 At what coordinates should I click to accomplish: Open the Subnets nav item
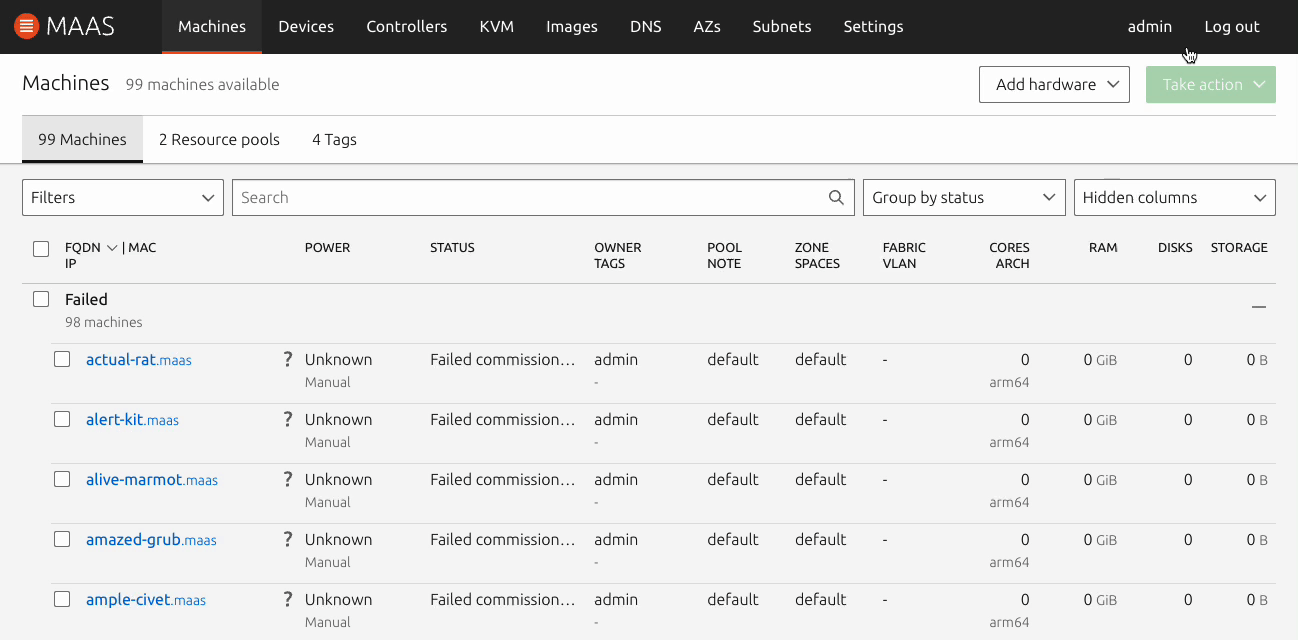[x=782, y=27]
